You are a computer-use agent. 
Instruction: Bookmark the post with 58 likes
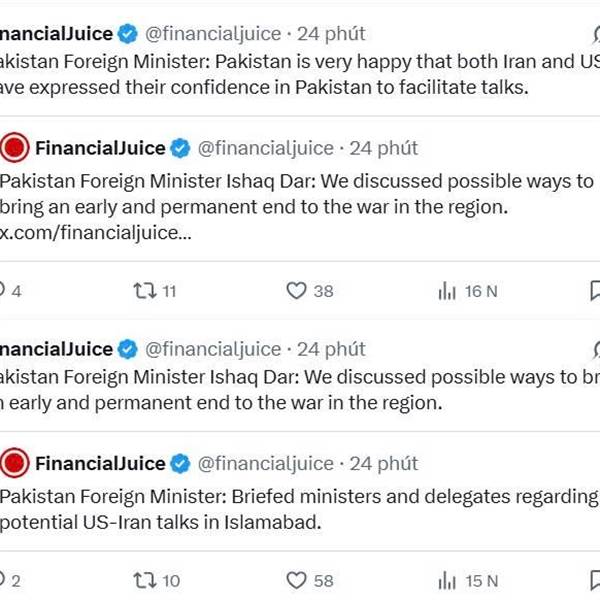594,580
